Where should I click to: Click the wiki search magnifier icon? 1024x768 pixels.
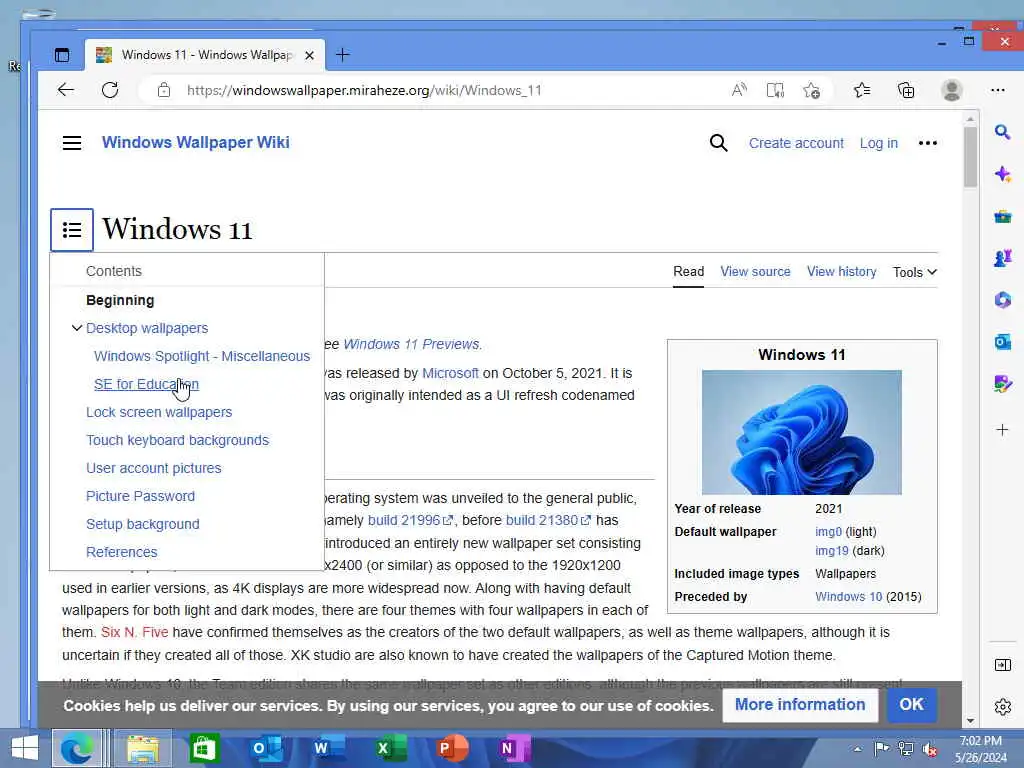click(718, 143)
